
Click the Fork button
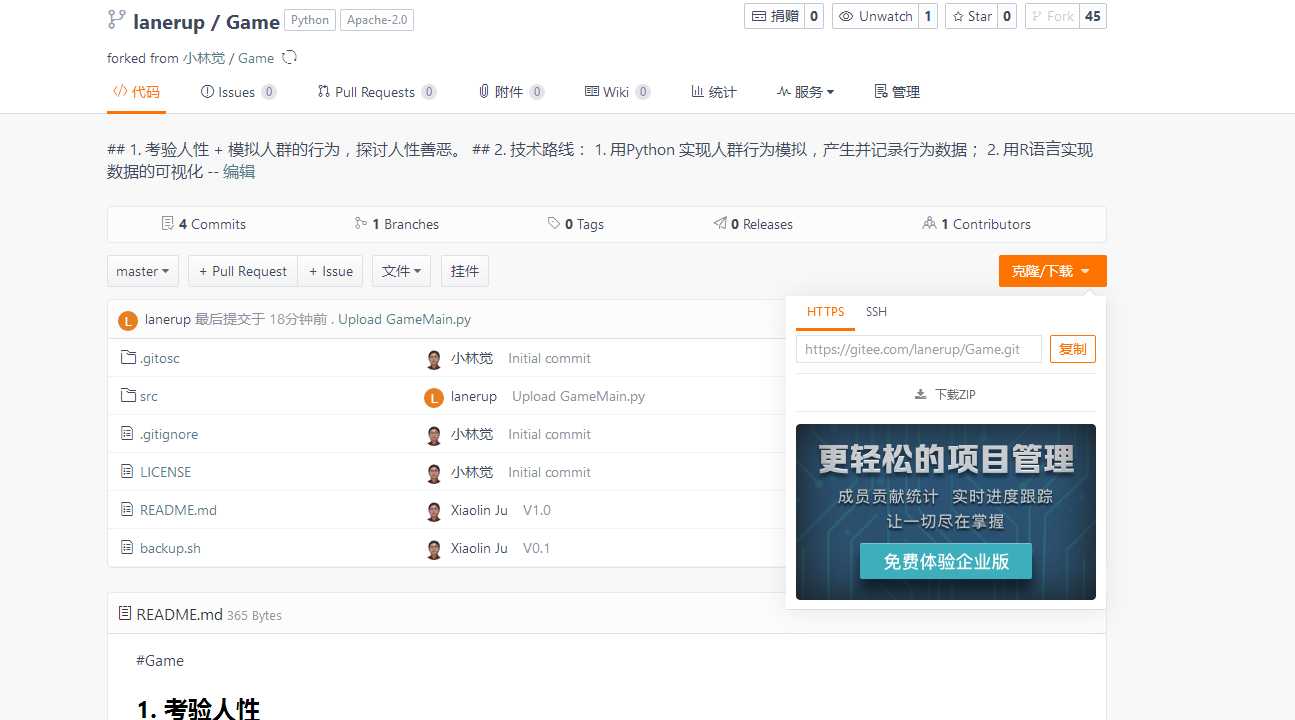click(1052, 16)
